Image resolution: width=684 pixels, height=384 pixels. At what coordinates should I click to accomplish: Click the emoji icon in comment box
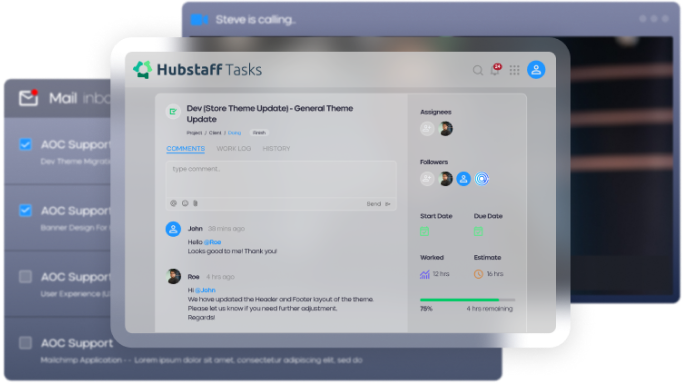click(185, 203)
